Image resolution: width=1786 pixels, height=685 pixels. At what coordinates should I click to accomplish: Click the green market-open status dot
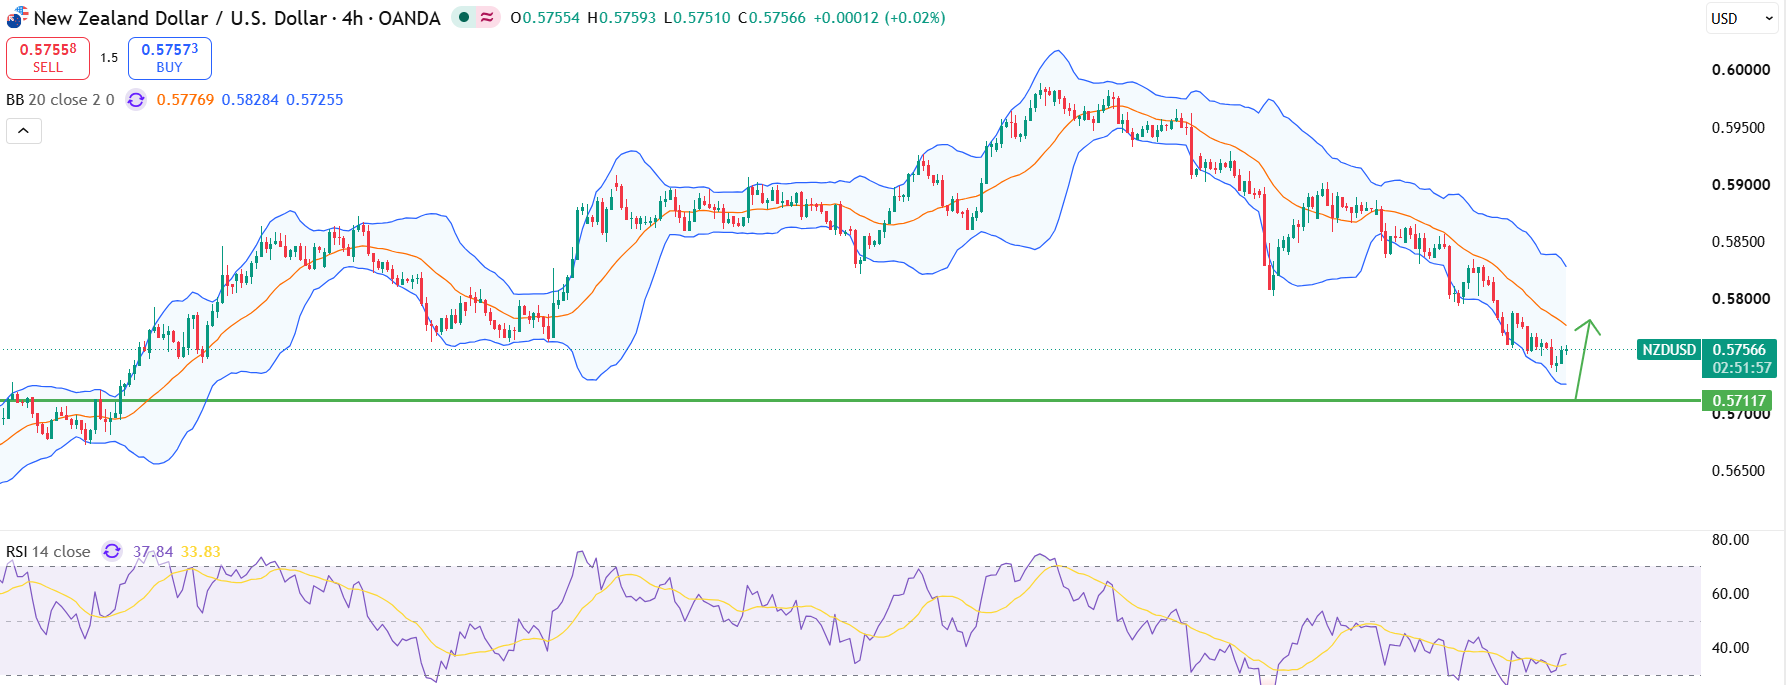(464, 17)
